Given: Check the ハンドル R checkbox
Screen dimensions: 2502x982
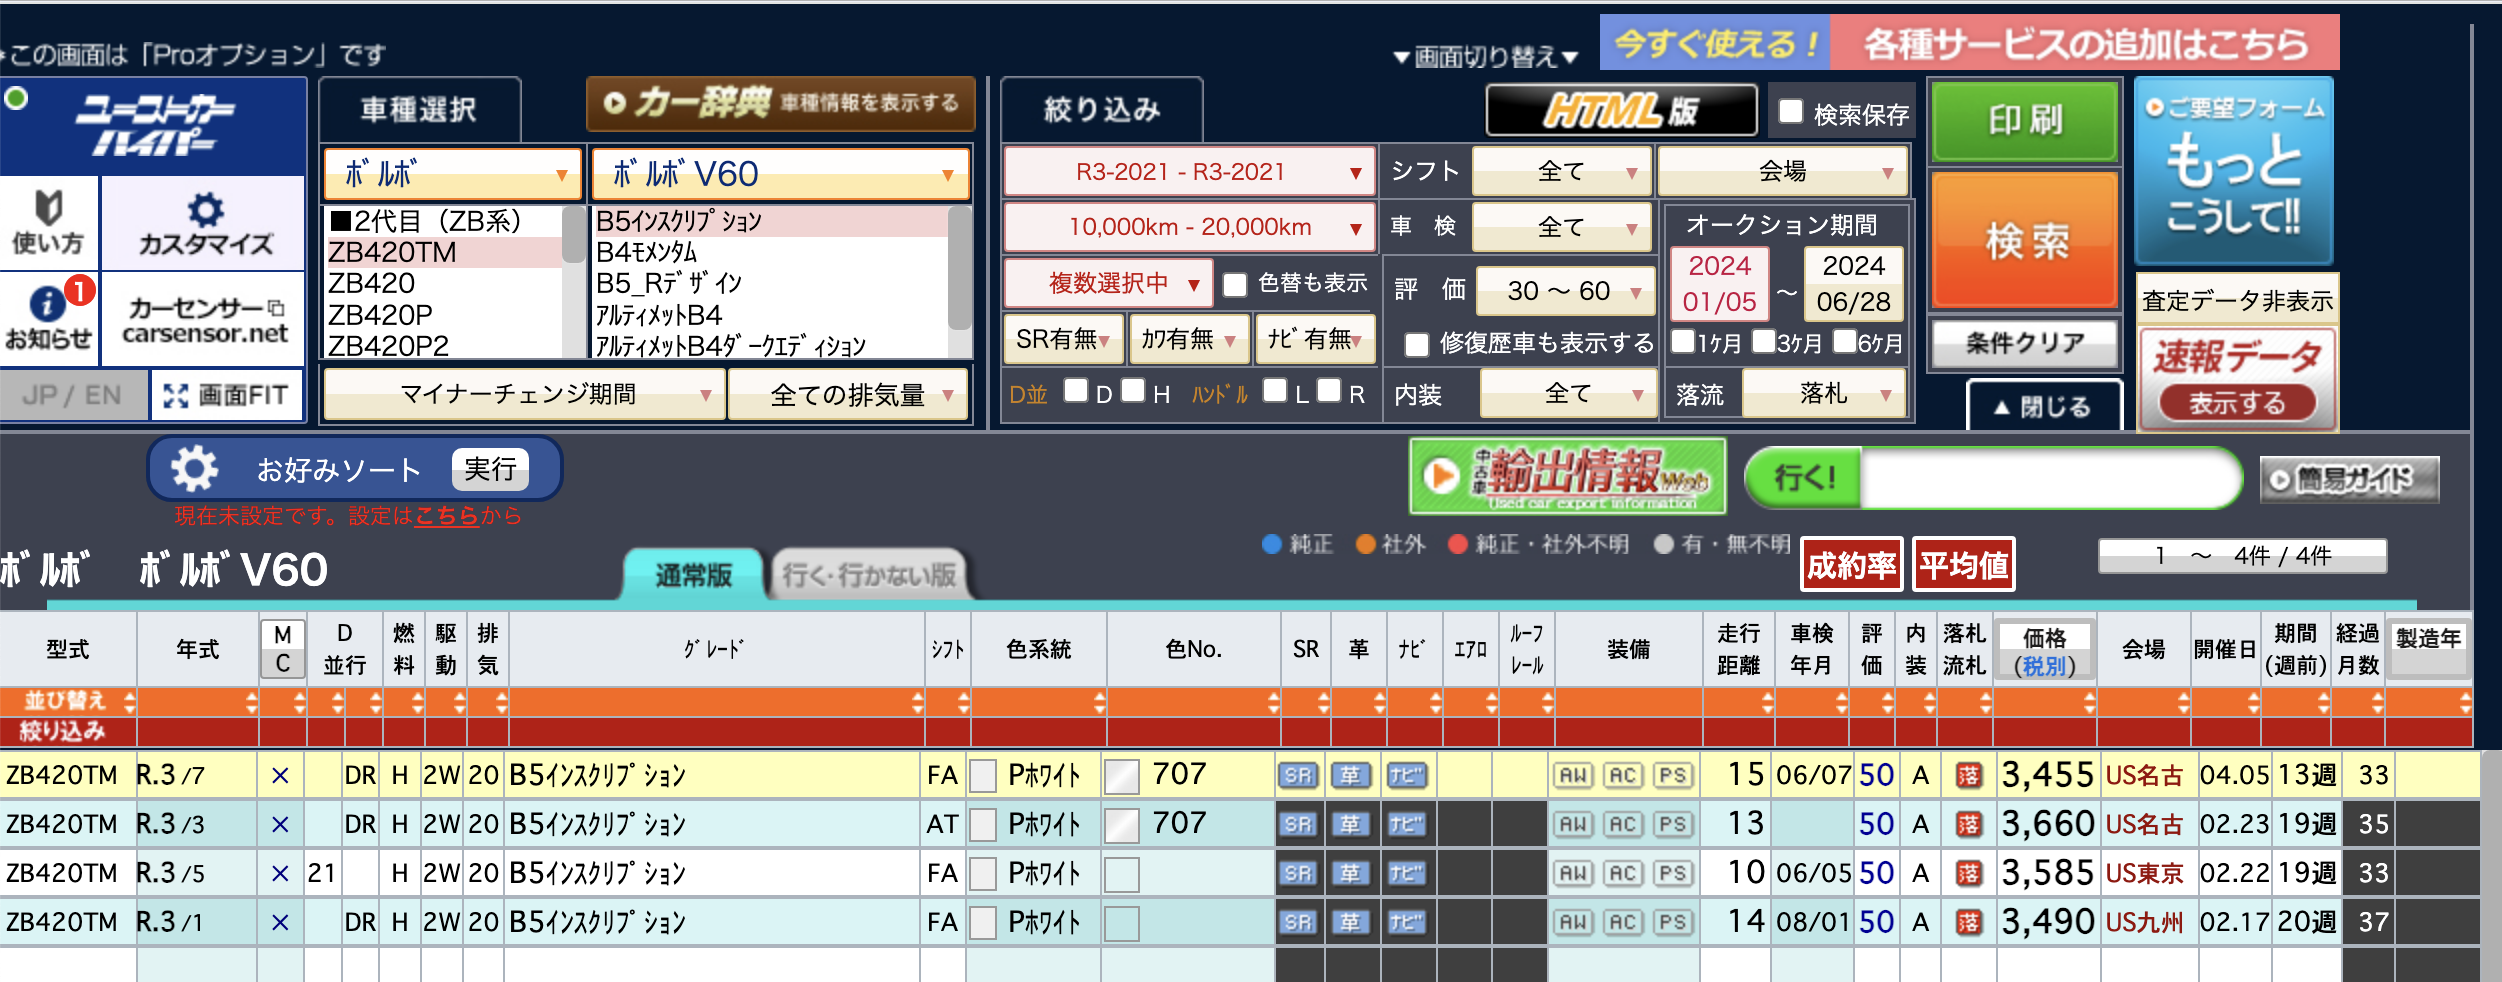Looking at the screenshot, I should point(1329,390).
